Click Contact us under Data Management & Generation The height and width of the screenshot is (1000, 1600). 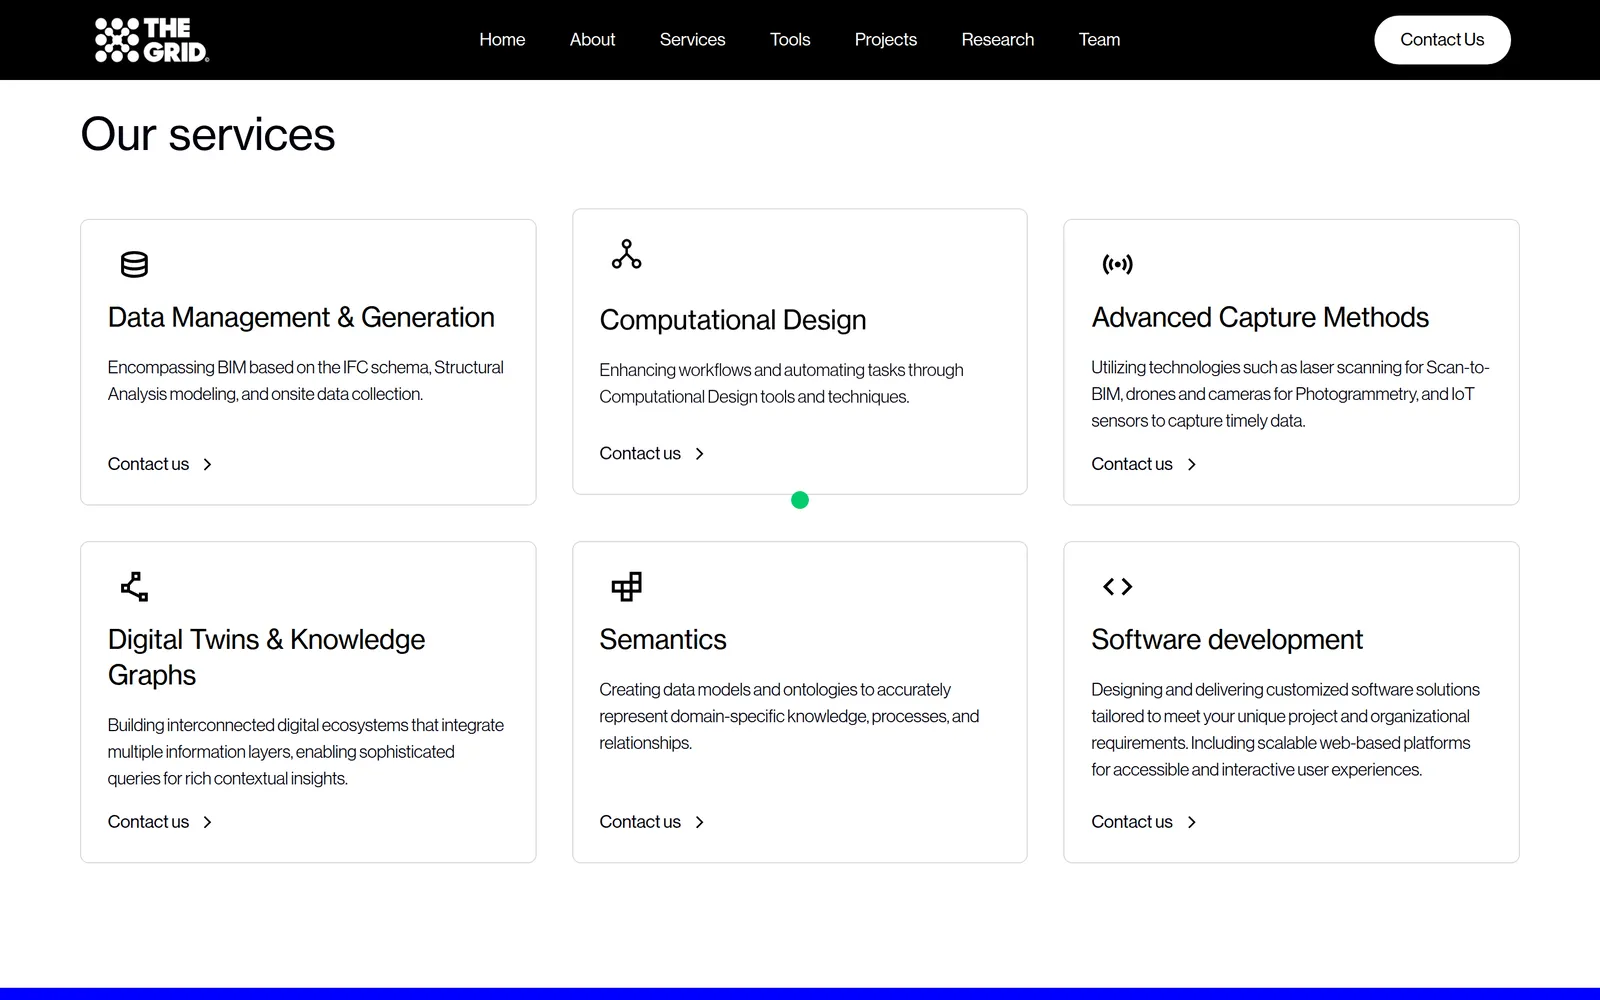click(x=148, y=464)
